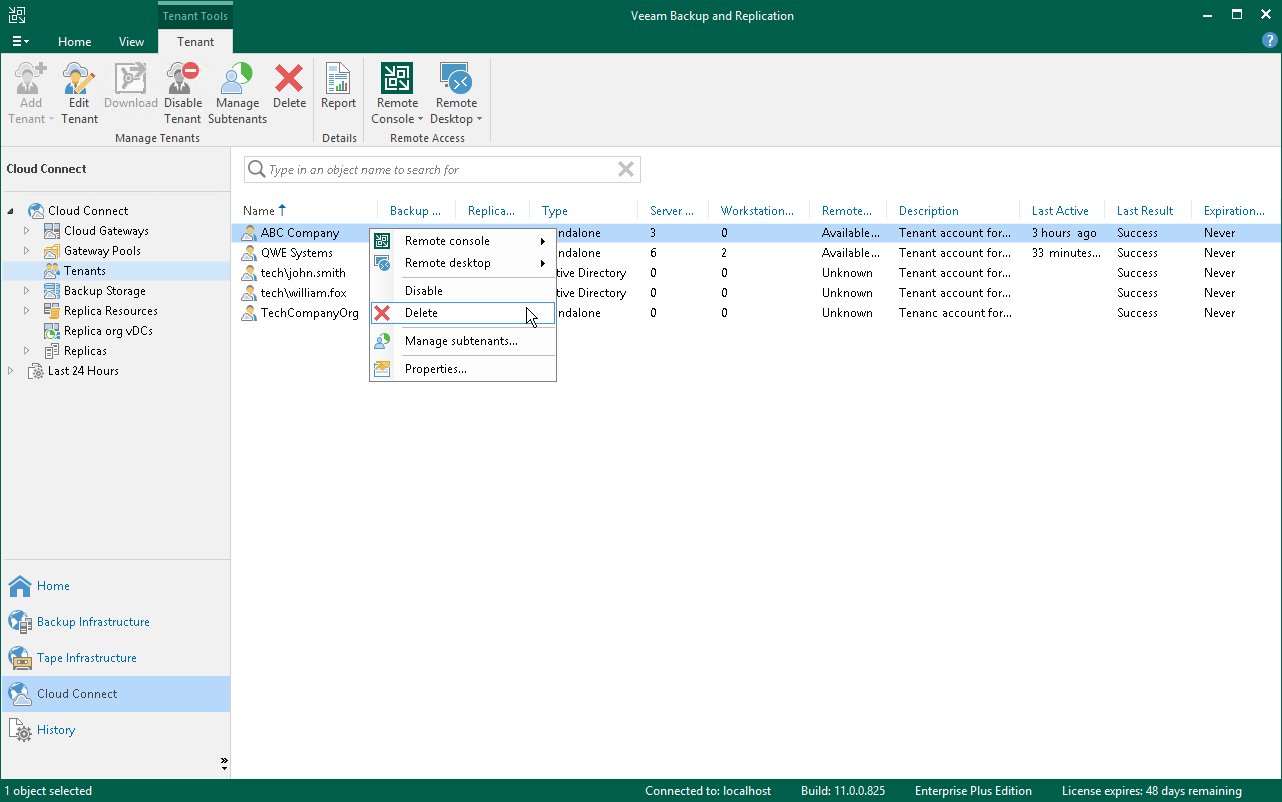
Task: Expand the Gateway Pools tree node
Action: [27, 251]
